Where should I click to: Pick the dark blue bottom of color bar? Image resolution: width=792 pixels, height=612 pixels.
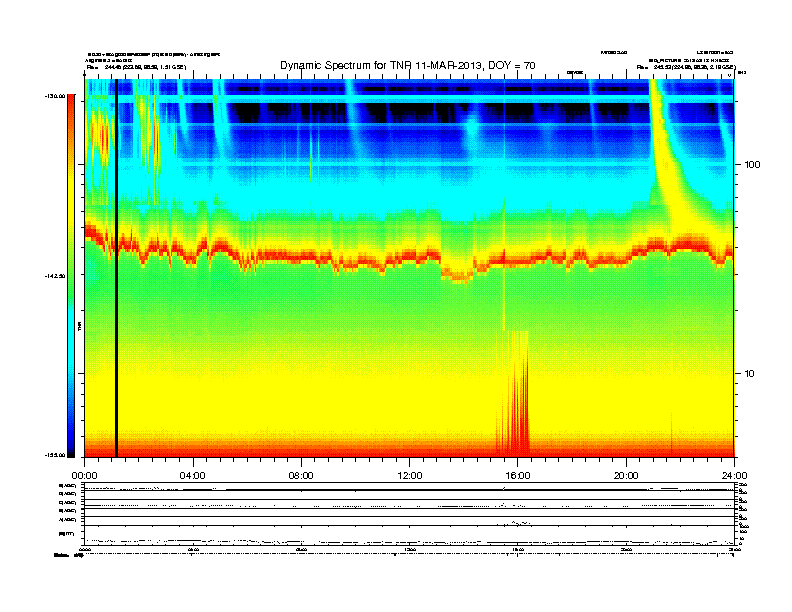[x=71, y=447]
